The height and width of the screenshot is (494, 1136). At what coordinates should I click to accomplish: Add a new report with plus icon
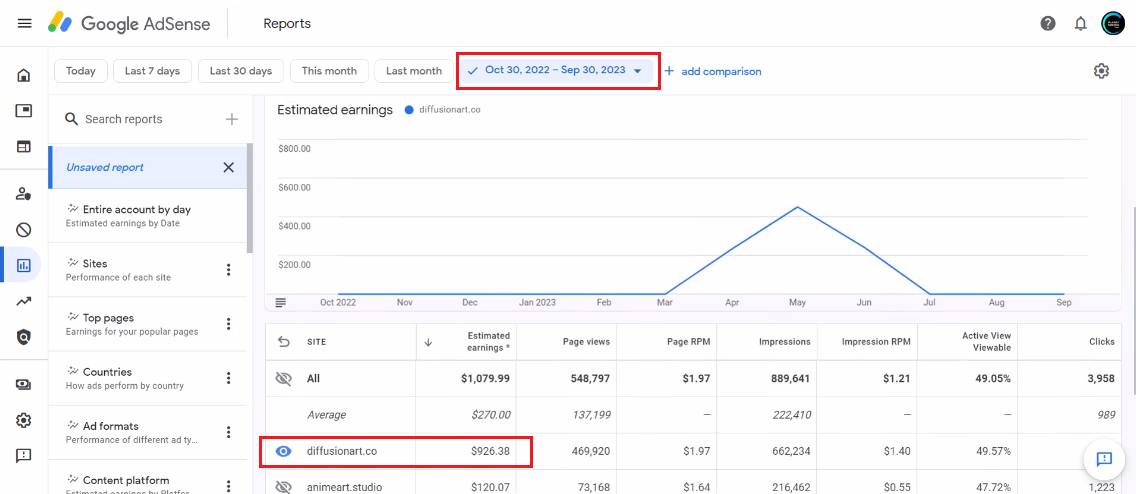click(x=232, y=119)
